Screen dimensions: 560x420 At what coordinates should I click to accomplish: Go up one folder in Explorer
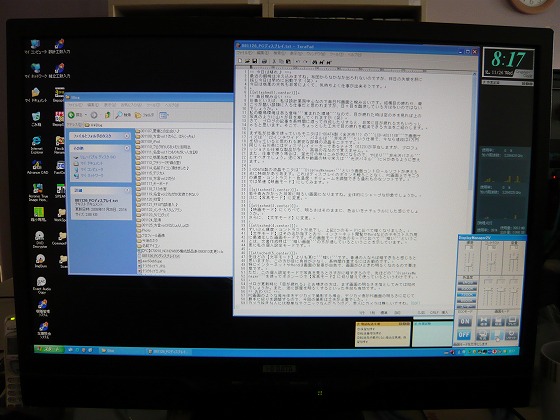107,115
